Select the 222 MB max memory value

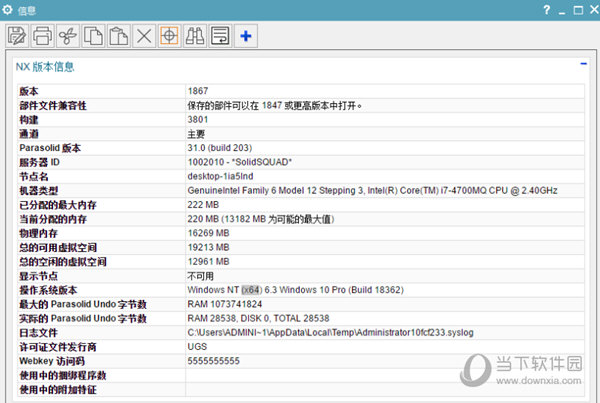pyautogui.click(x=203, y=205)
